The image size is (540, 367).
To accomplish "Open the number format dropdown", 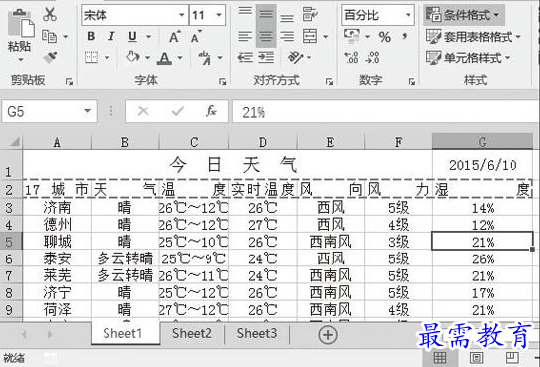I will click(x=408, y=15).
